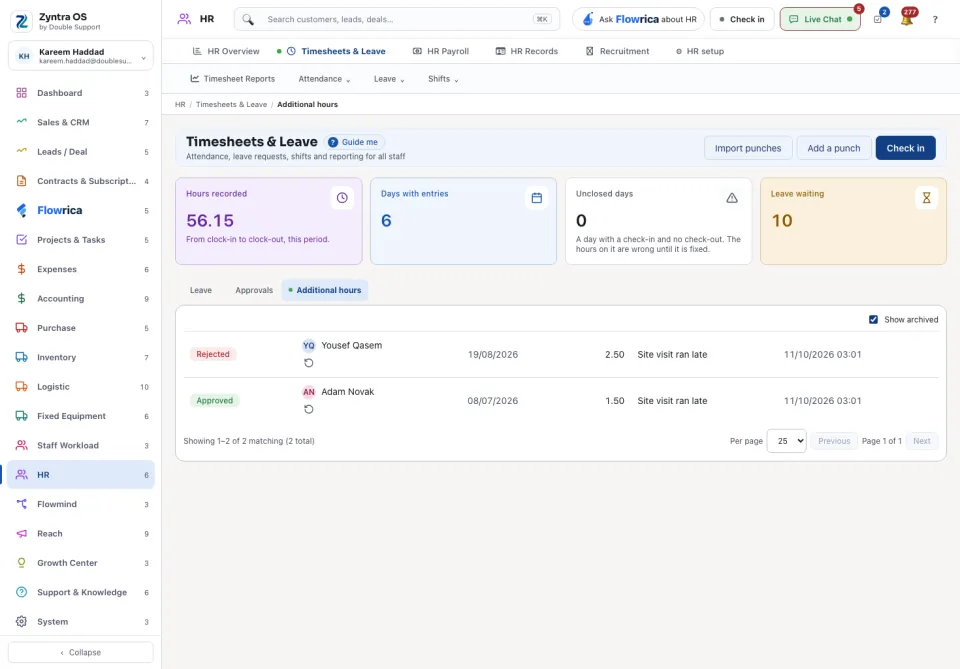The image size is (960, 669).
Task: Click the restore icon under Yousef Qasem
Action: pyautogui.click(x=309, y=363)
